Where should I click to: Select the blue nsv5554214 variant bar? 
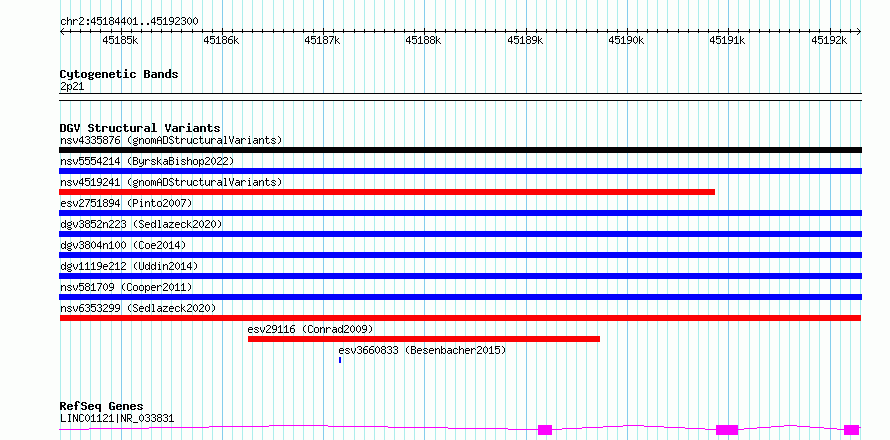tap(460, 171)
